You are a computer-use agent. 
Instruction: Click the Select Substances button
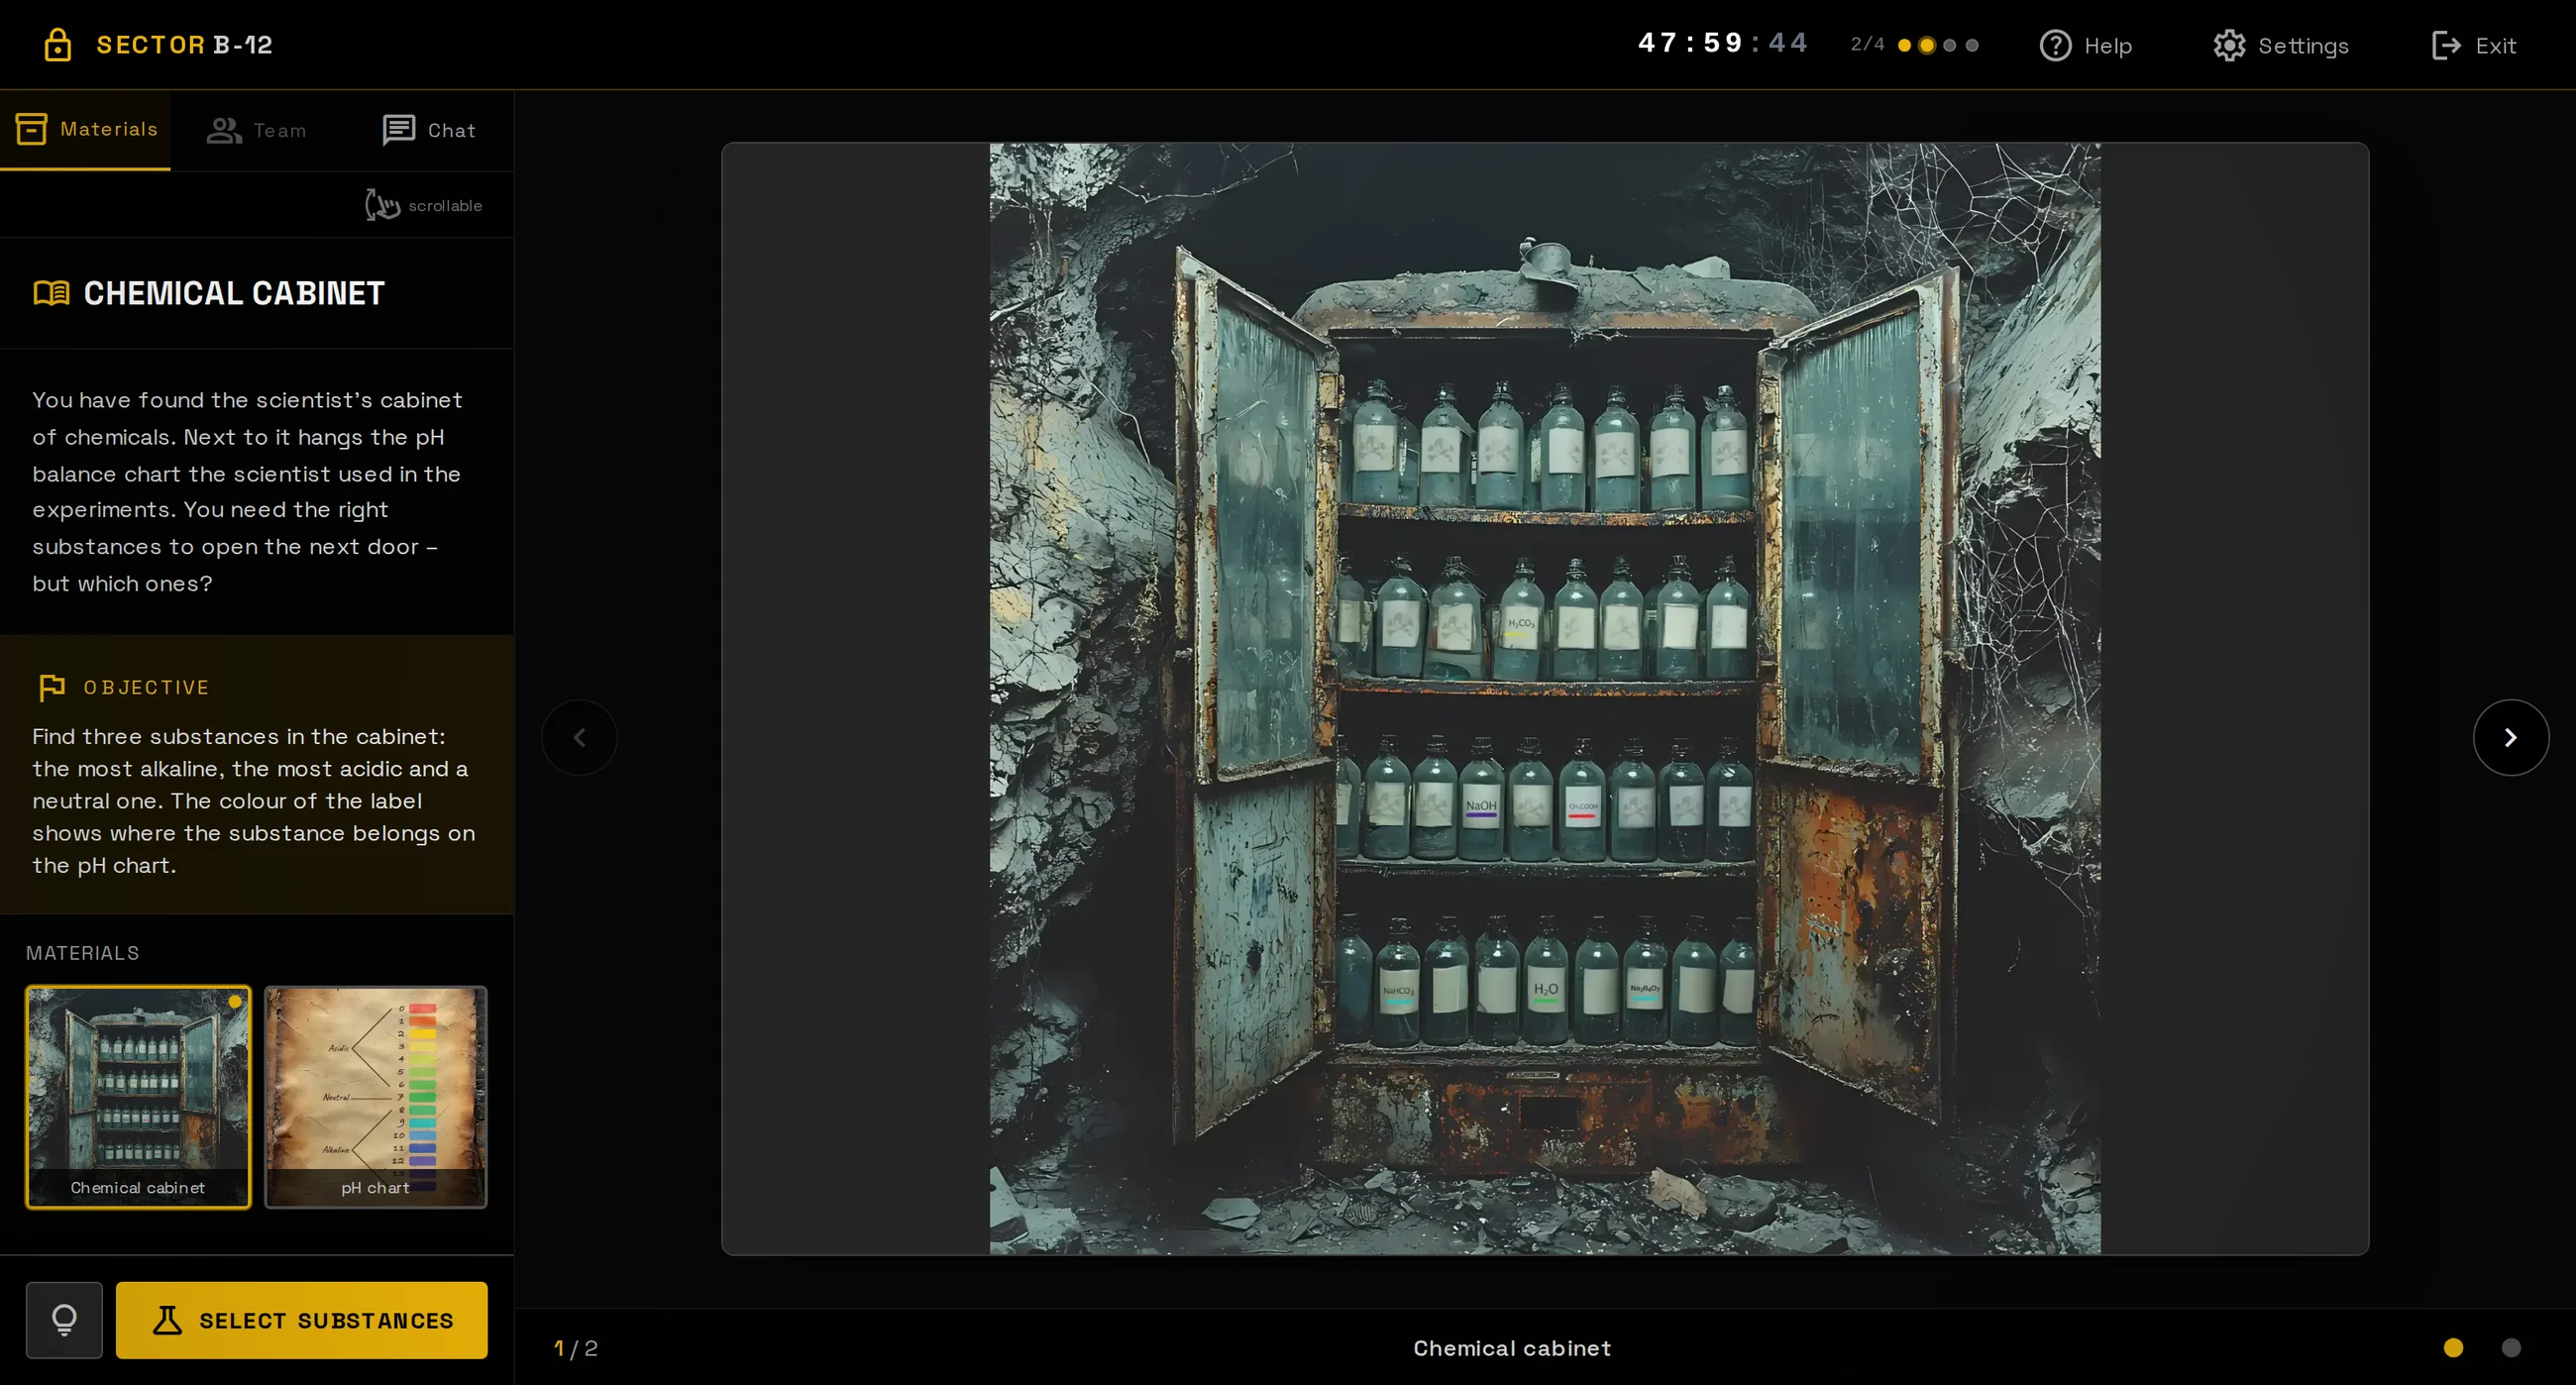pos(301,1320)
